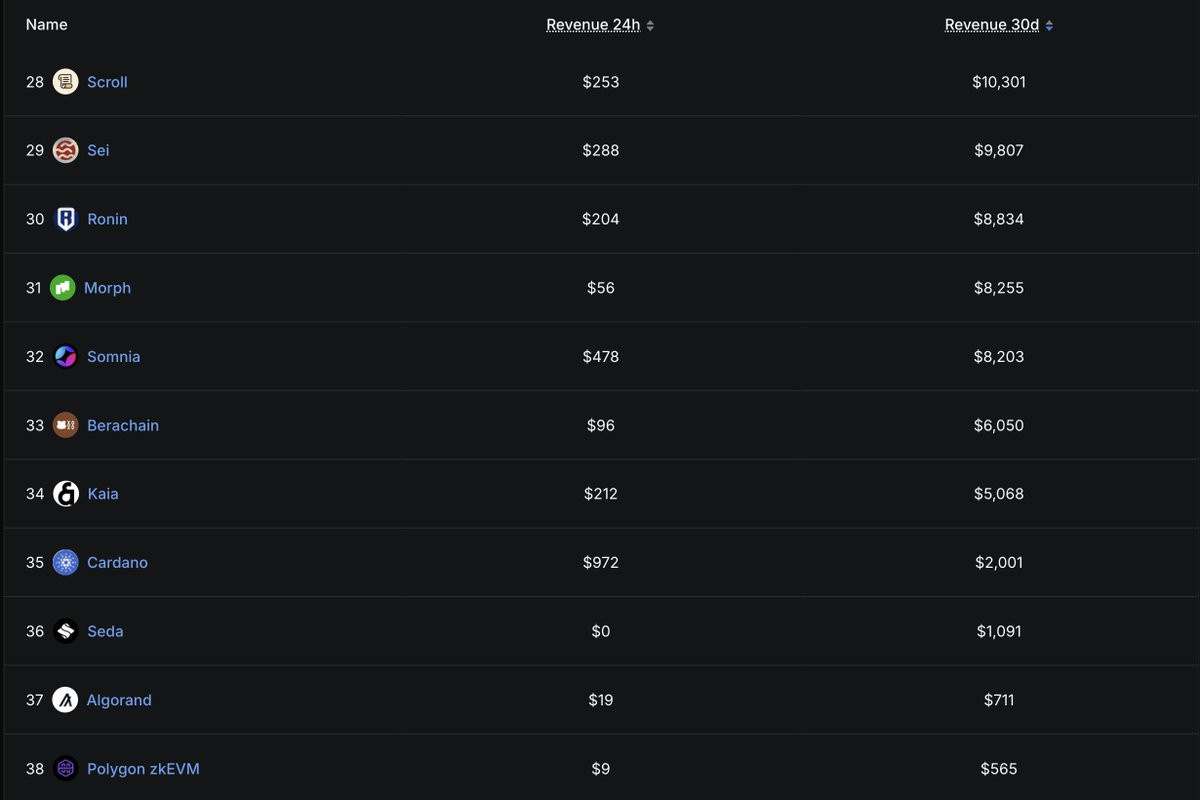Image resolution: width=1200 pixels, height=800 pixels.
Task: Open the Berachain chain link
Action: click(x=123, y=425)
